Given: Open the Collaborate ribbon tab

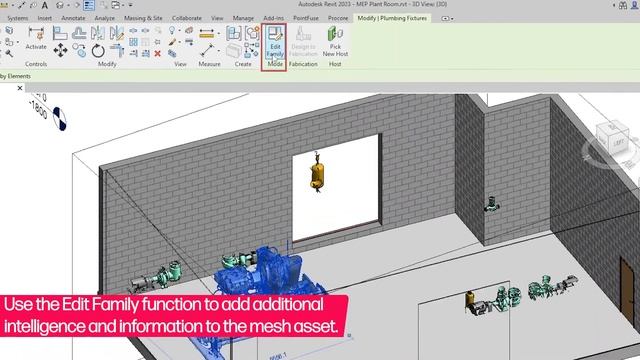Looking at the screenshot, I should pyautogui.click(x=187, y=18).
